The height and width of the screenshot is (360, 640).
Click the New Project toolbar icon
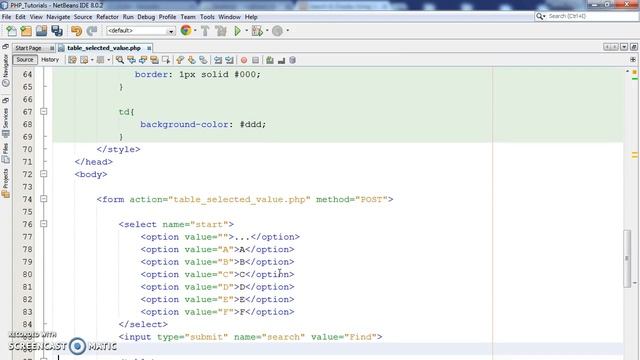[x=26, y=31]
